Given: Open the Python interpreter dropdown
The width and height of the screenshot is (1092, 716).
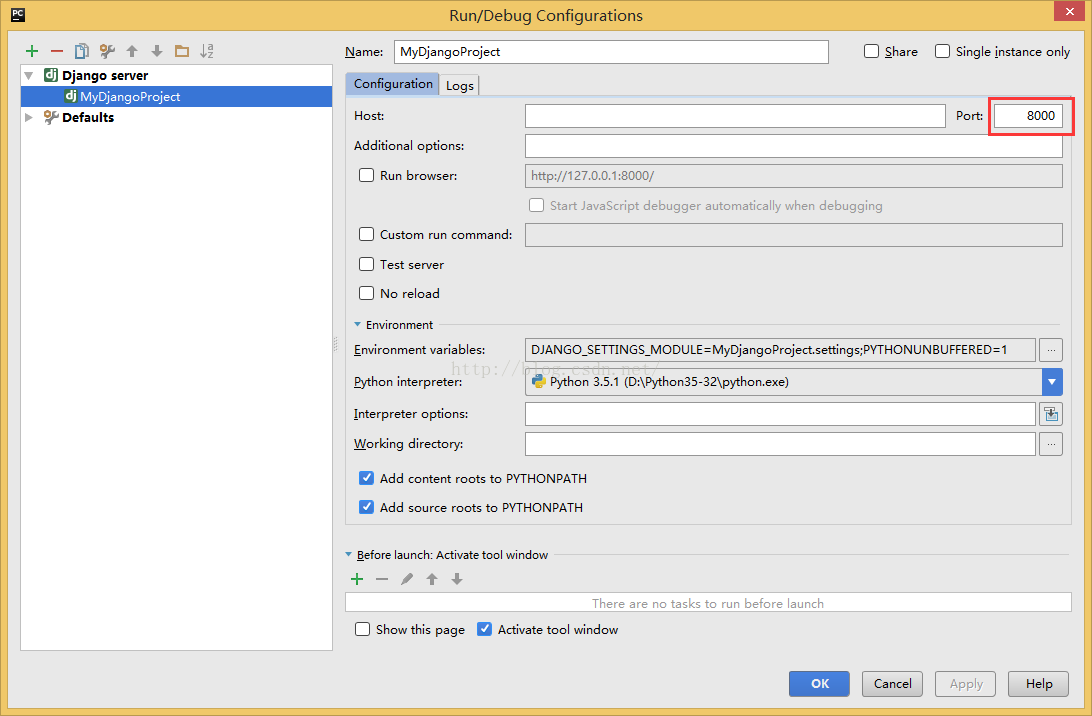Looking at the screenshot, I should (1052, 382).
